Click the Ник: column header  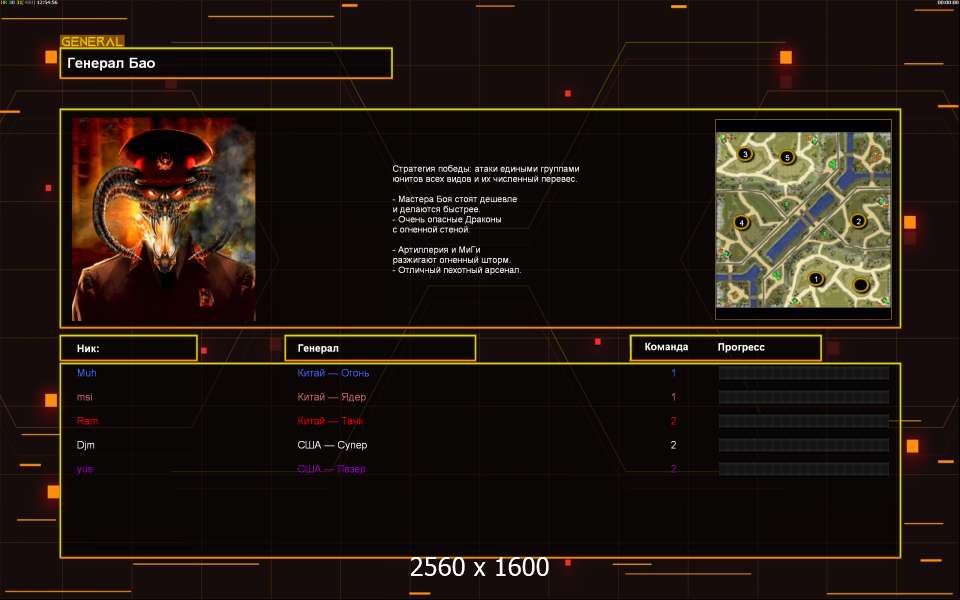pos(128,348)
